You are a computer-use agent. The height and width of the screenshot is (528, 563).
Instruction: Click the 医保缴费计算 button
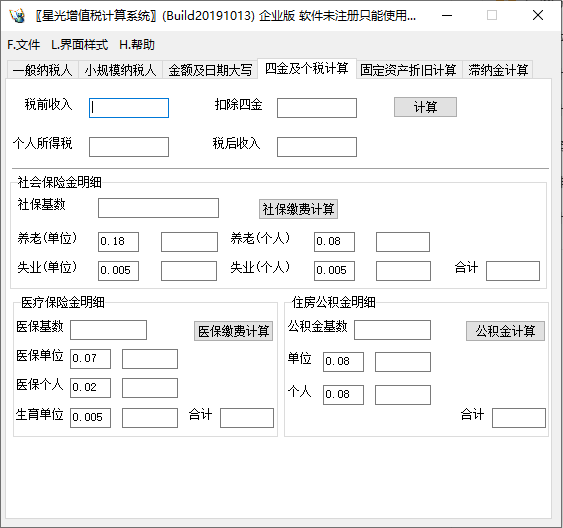click(x=233, y=331)
